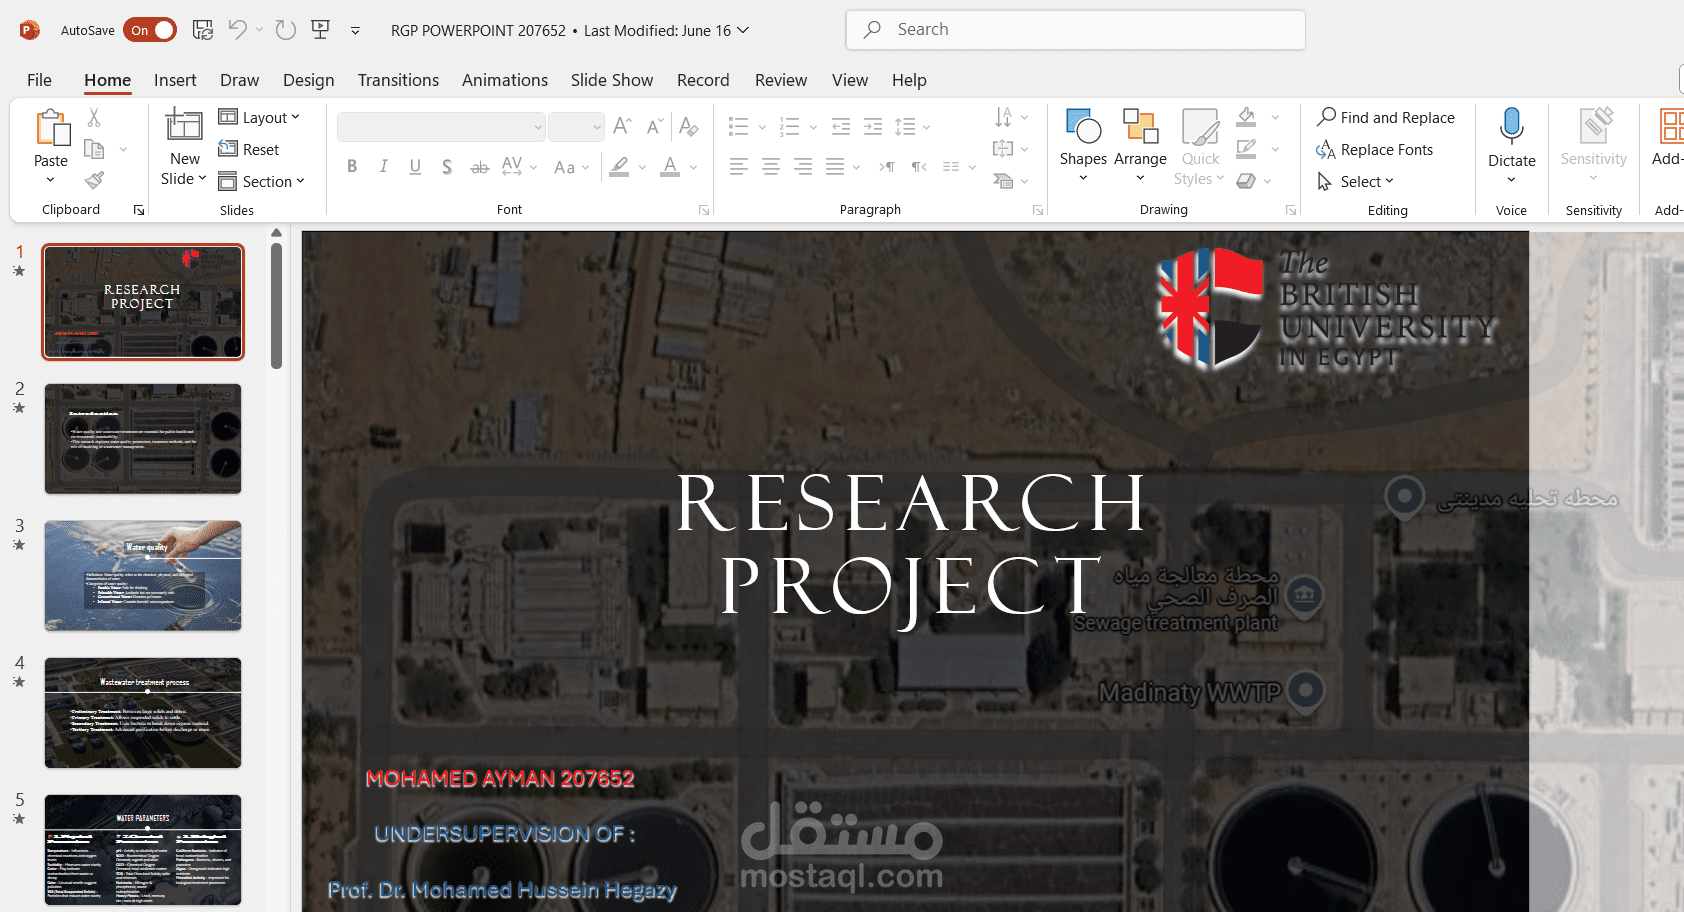Open the File menu

tap(39, 80)
